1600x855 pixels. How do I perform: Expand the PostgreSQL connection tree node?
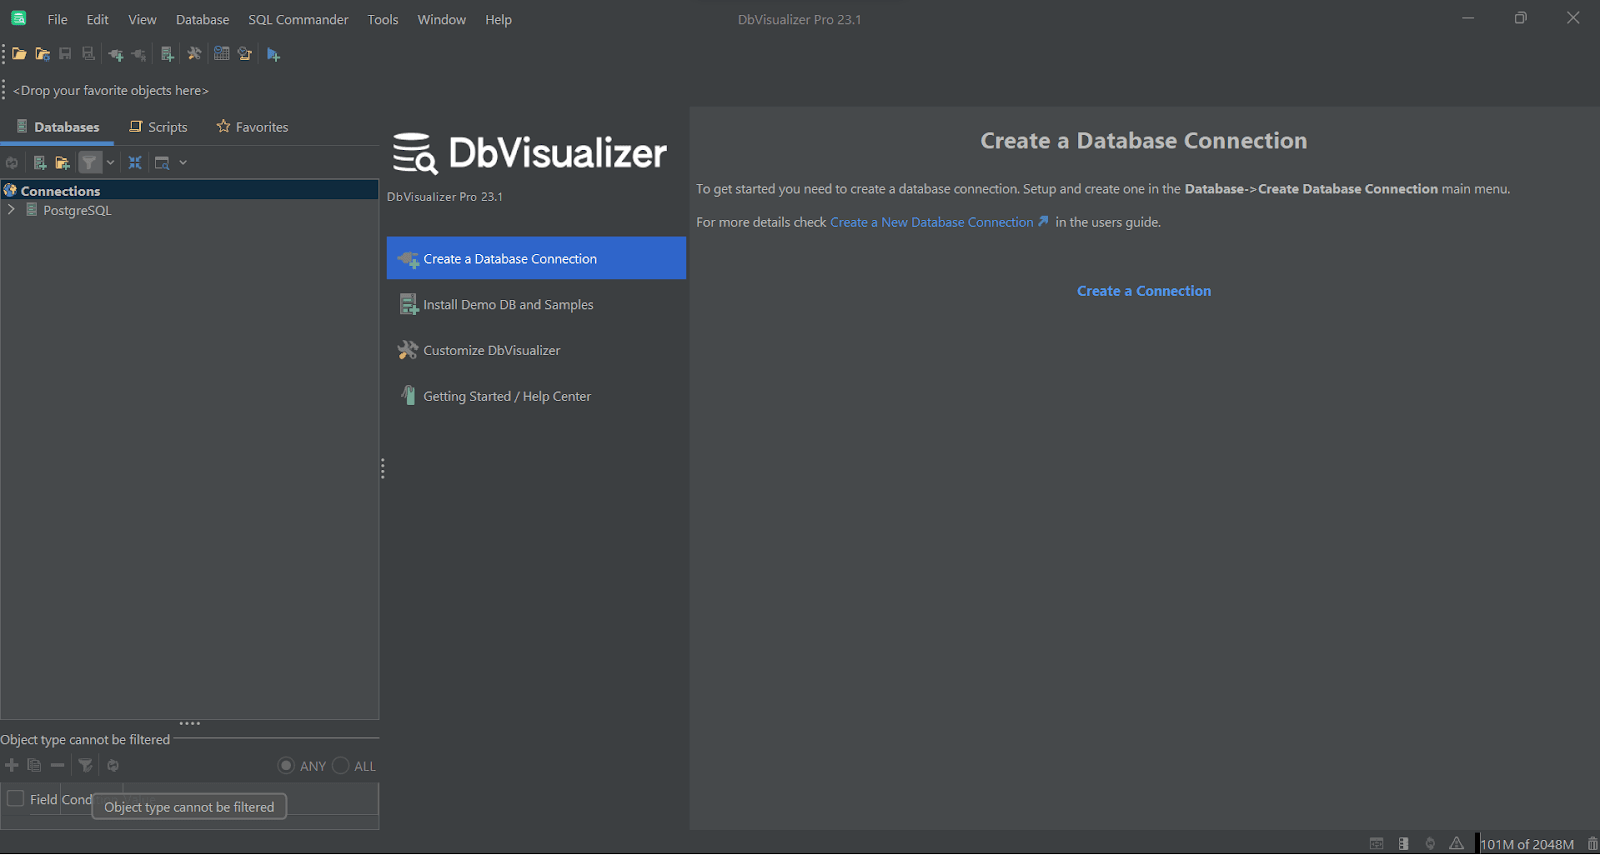[11, 210]
